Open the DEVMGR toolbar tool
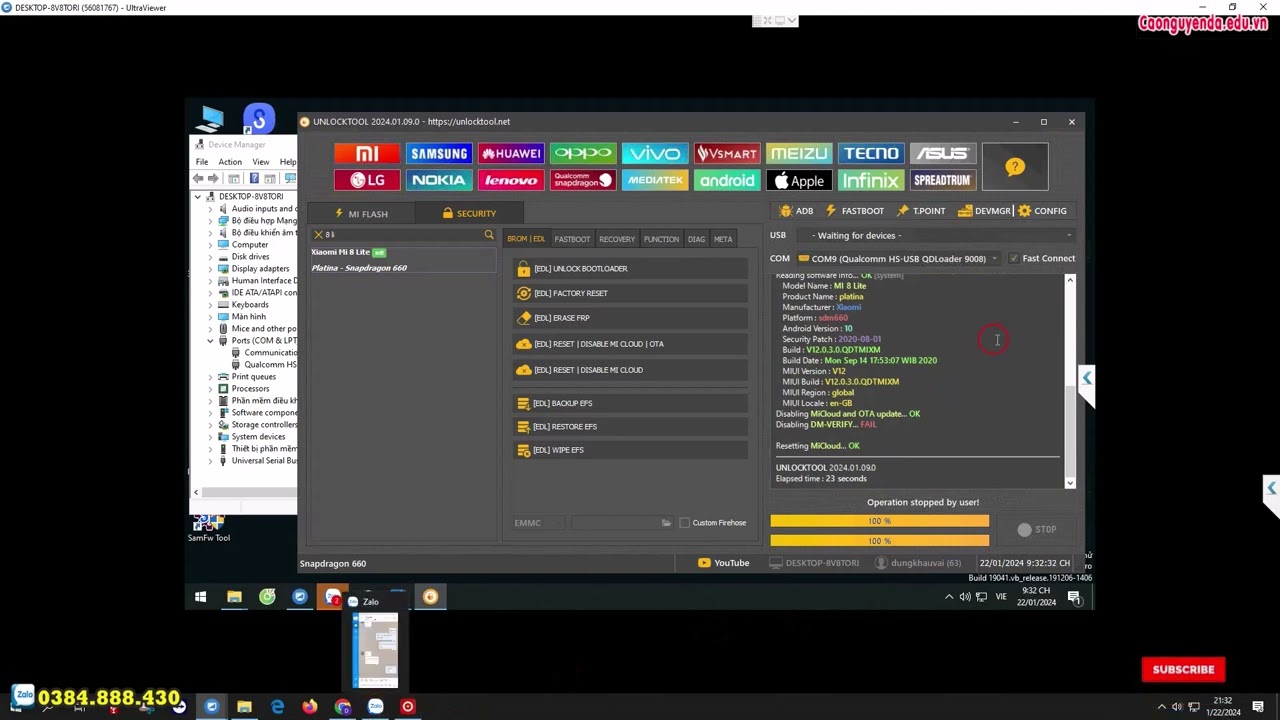1280x720 pixels. (985, 211)
